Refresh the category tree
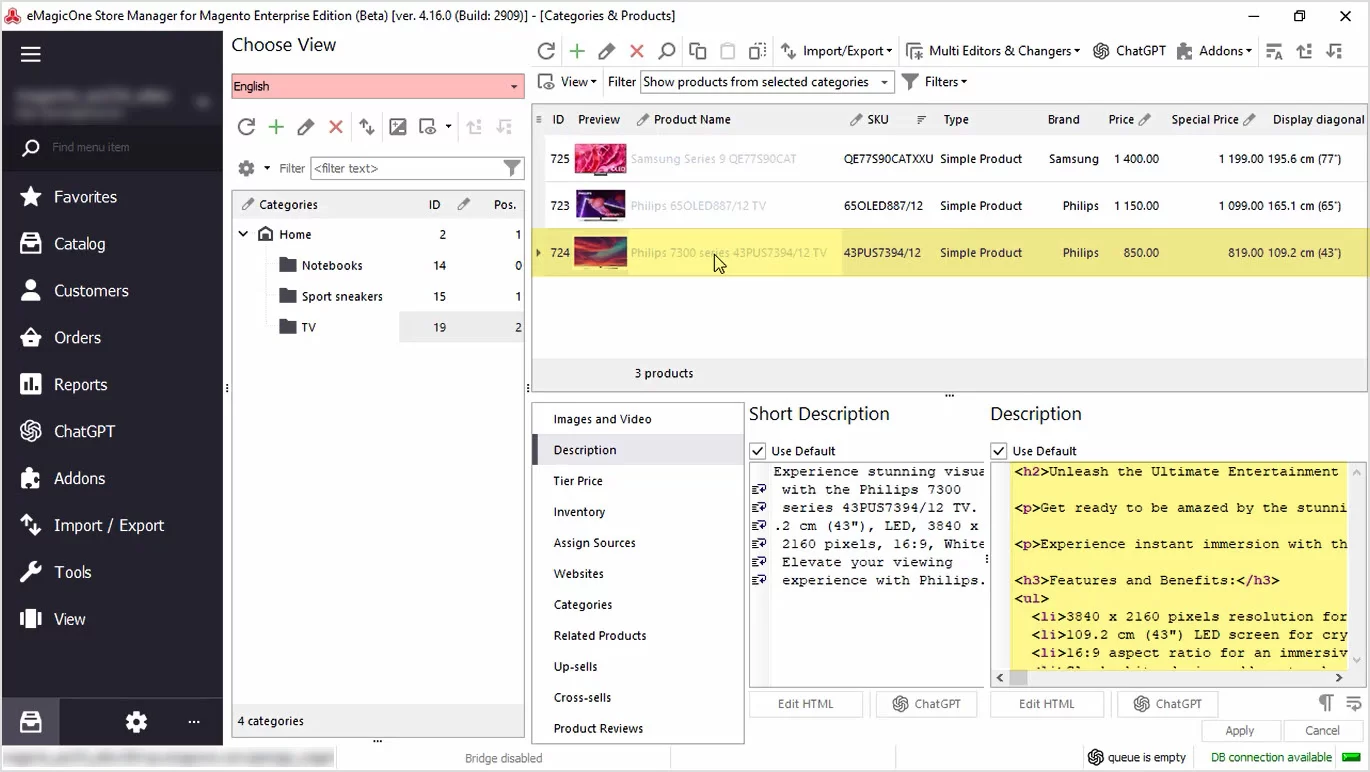Screen dimensions: 1370x772 click(246, 127)
